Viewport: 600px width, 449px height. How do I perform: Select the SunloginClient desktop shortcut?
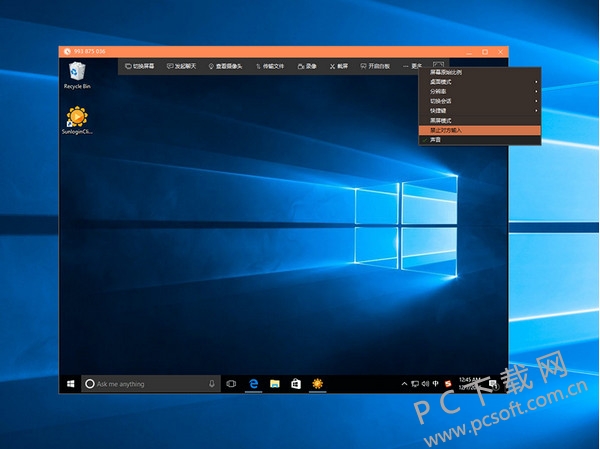(77, 120)
